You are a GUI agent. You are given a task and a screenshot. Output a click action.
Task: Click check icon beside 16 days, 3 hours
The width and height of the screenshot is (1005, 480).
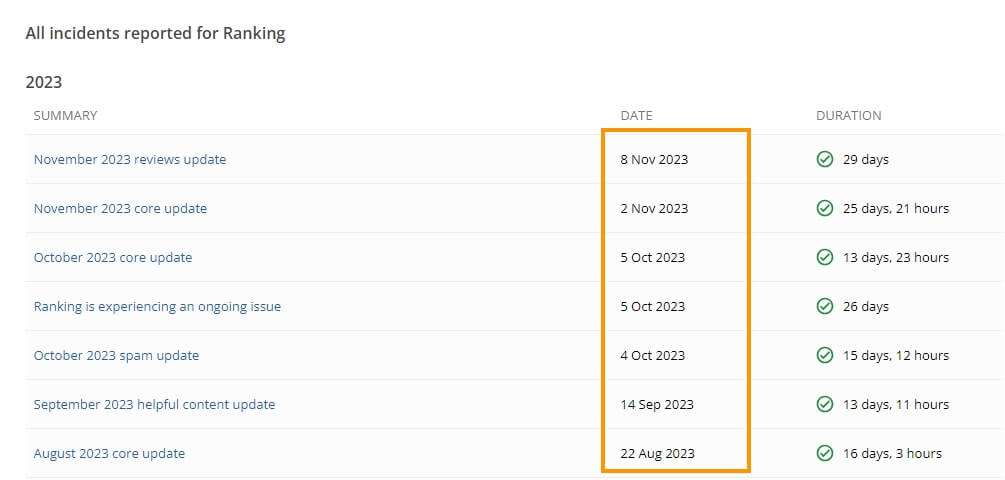[x=825, y=453]
